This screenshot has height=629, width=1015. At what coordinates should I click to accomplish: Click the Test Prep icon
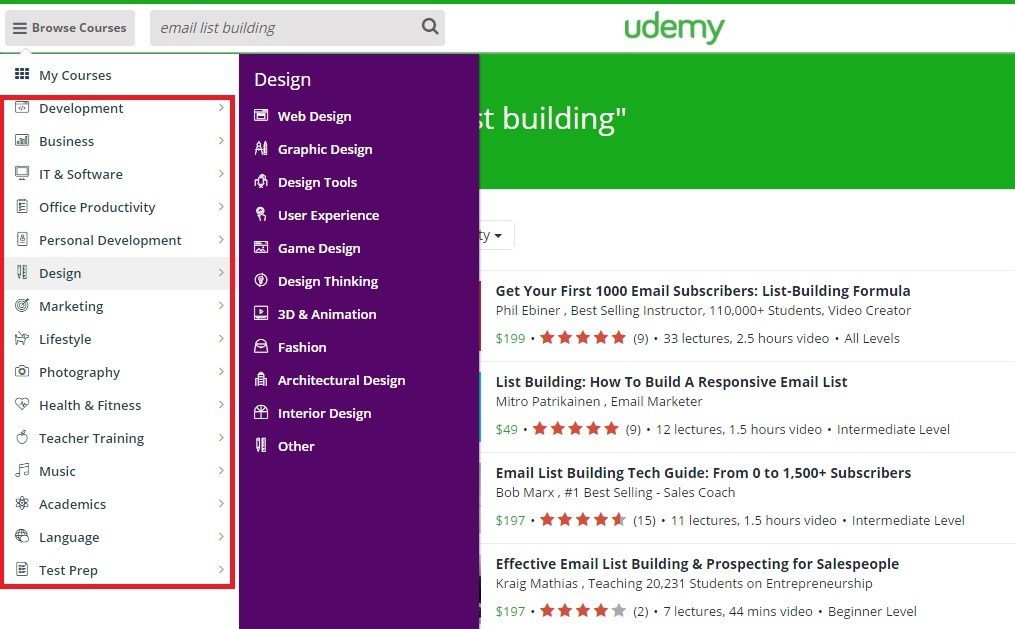22,569
